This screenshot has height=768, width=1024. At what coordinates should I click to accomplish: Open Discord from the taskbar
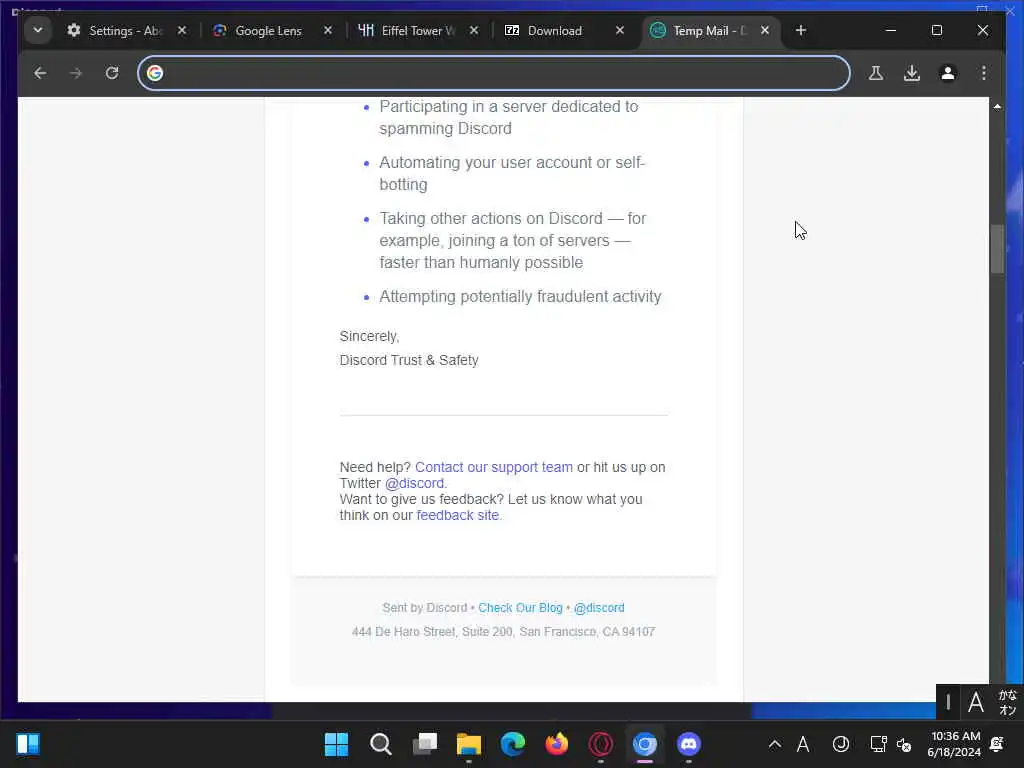click(x=689, y=744)
